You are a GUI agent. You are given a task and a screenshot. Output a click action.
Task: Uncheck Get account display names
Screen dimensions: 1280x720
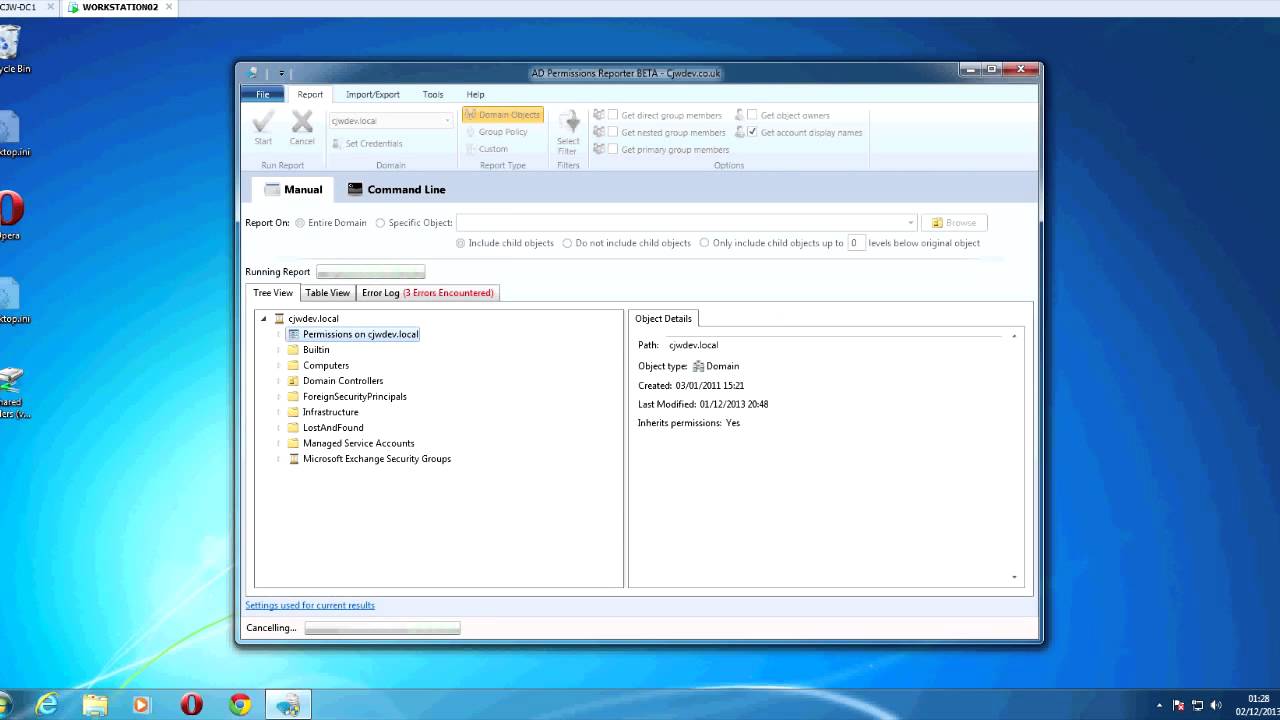click(752, 132)
